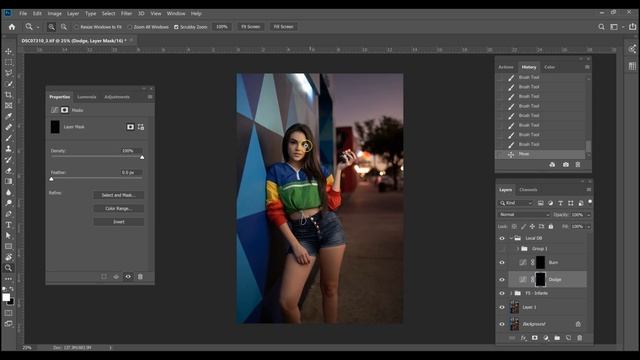Select the Zoom tool in the left toolbar
This screenshot has width=640, height=360.
(9, 268)
